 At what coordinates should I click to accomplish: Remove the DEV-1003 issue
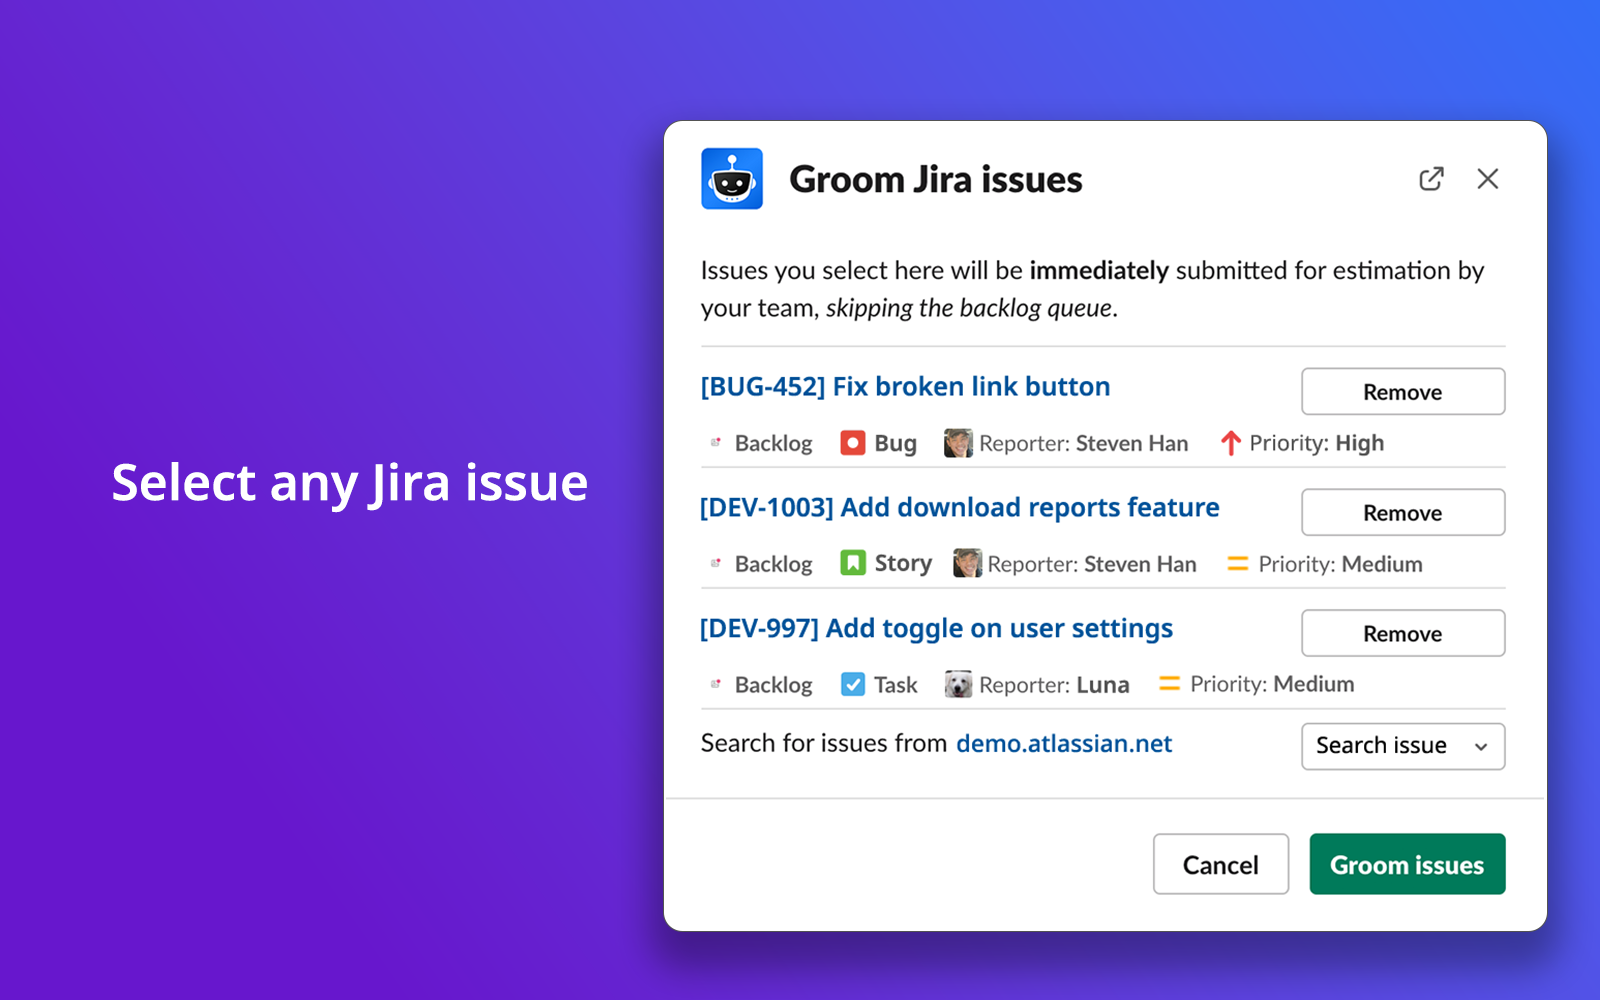[x=1403, y=512]
